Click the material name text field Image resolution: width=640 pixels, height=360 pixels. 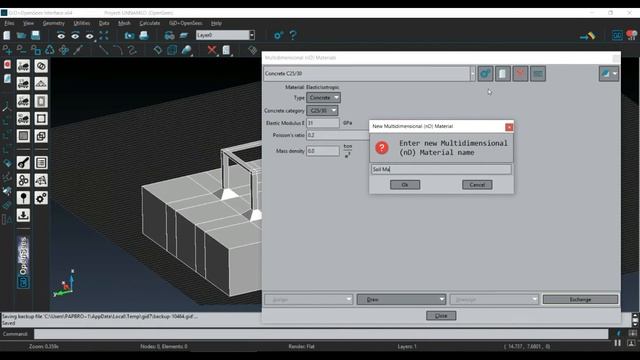441,169
